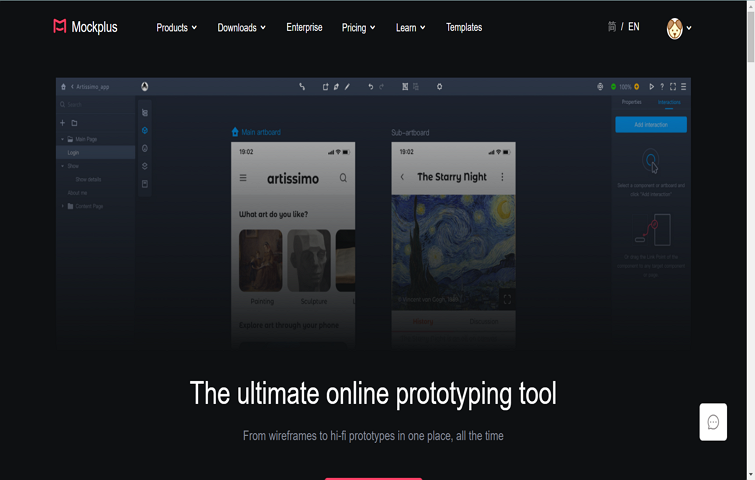The height and width of the screenshot is (480, 755).
Task: Select the About me page
Action: [x=77, y=193]
